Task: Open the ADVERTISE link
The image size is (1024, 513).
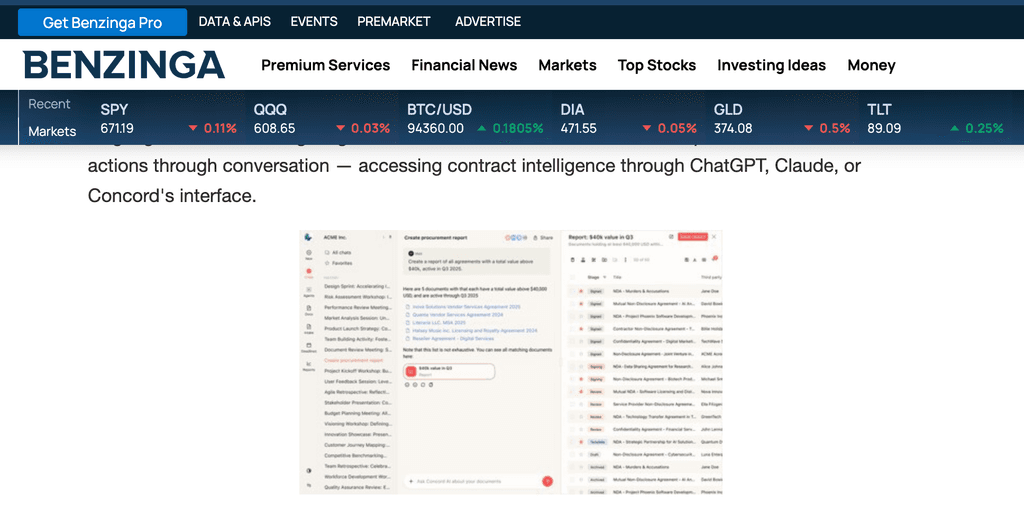Action: (x=488, y=22)
